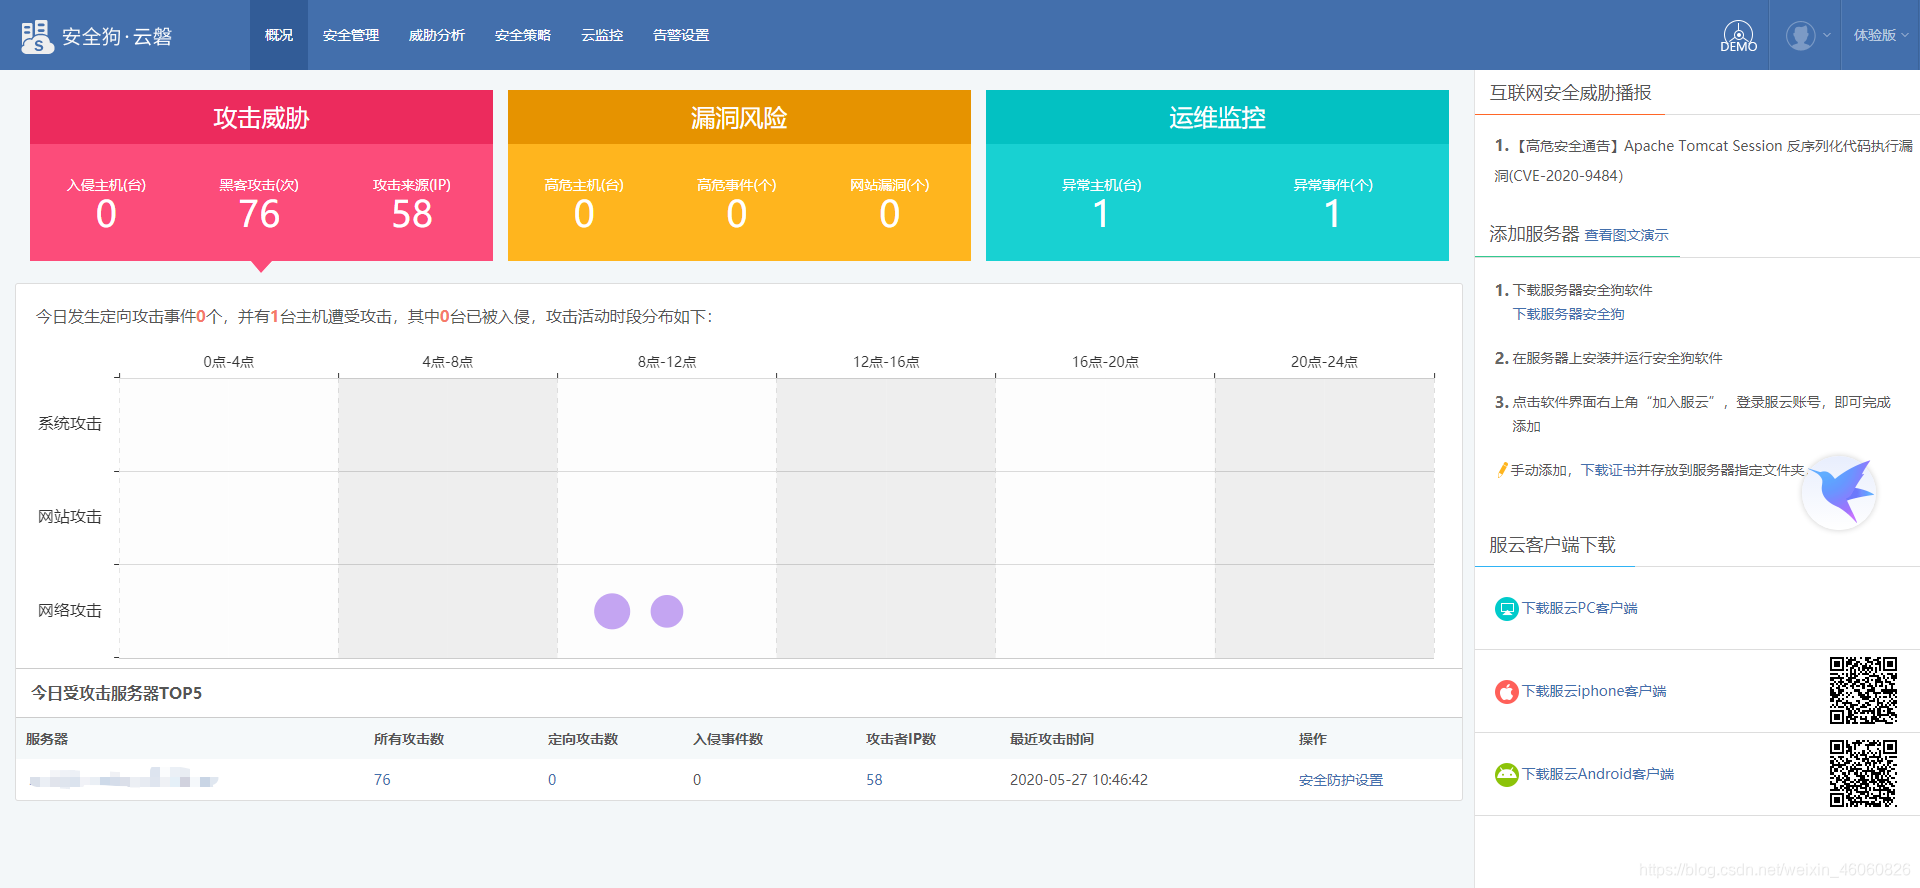Click the floating bird assistant icon
The image size is (1920, 888).
click(x=1840, y=492)
